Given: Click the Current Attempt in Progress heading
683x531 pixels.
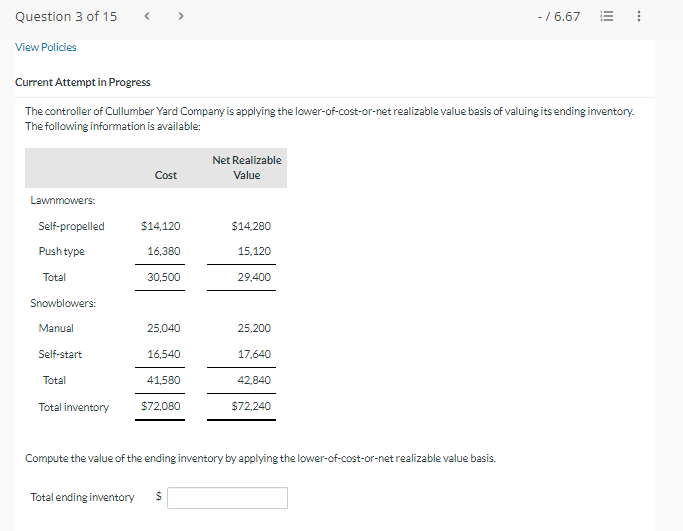Looking at the screenshot, I should pos(83,82).
